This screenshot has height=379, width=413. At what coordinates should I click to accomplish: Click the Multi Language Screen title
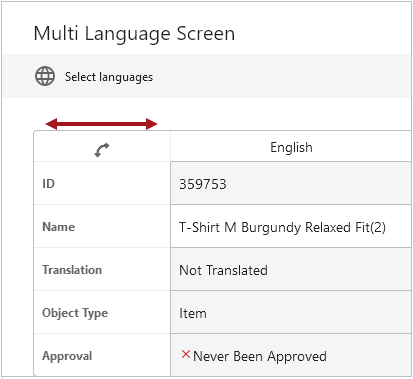(x=134, y=34)
